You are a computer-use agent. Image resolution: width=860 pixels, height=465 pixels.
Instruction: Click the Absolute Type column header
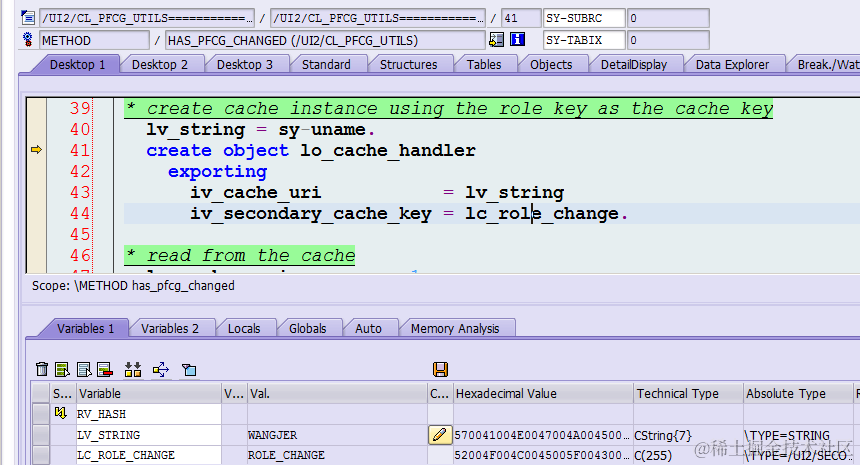798,393
